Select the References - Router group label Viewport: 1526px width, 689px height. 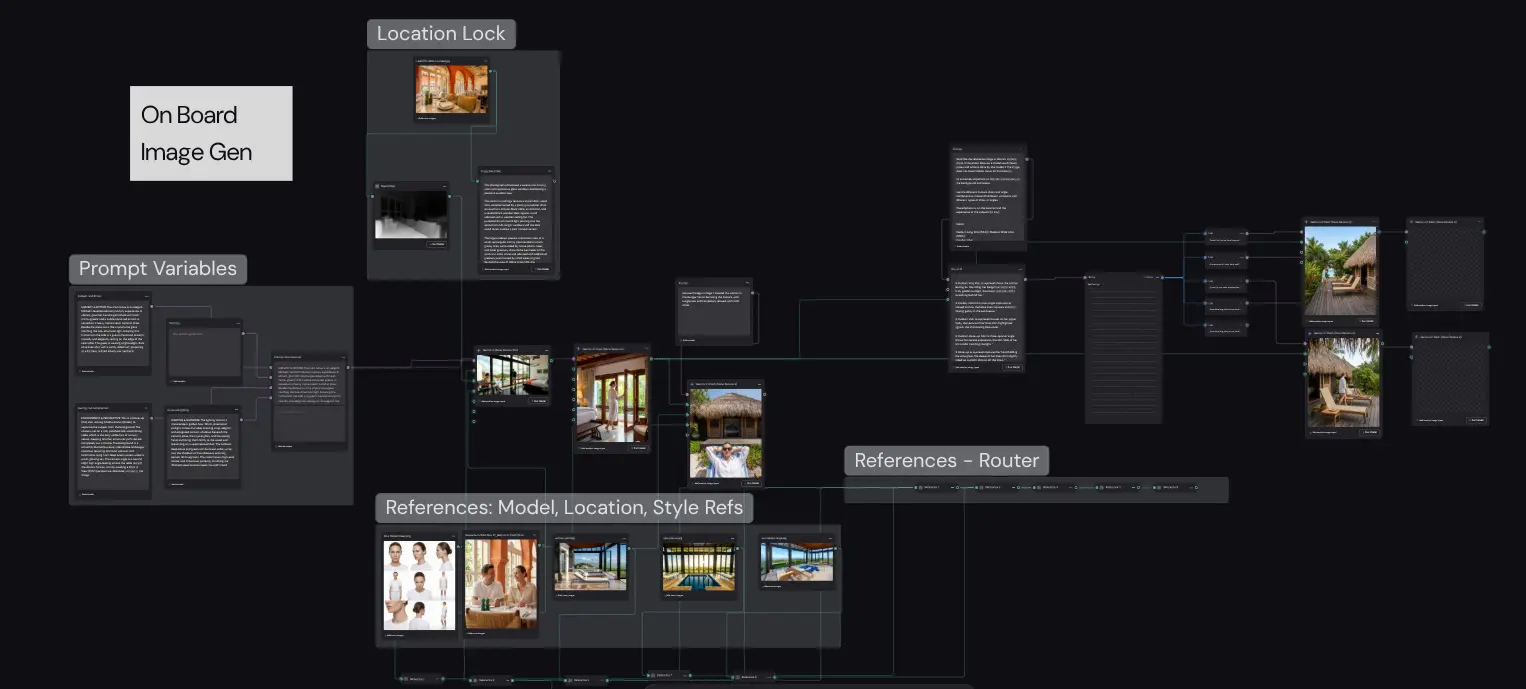coord(947,461)
